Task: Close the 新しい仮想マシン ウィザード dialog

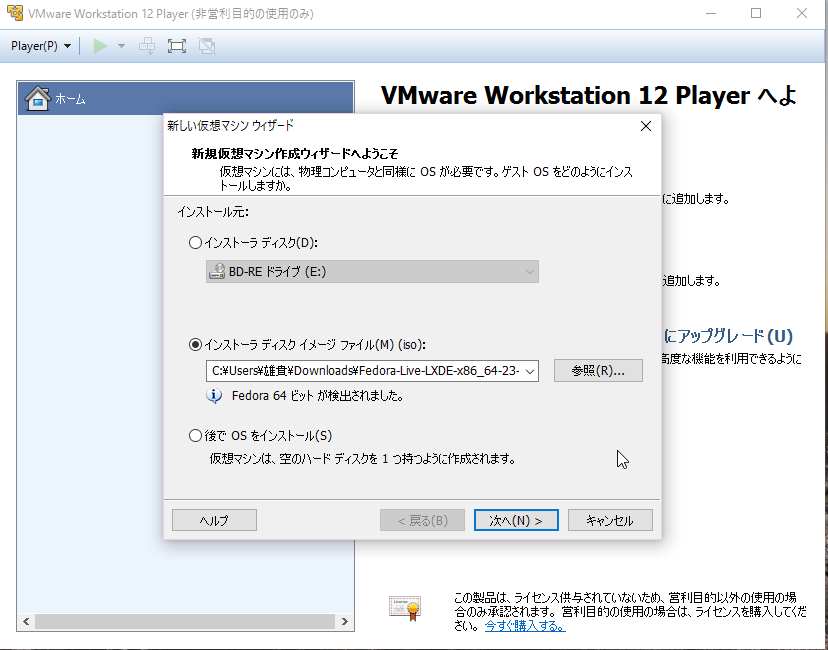Action: point(646,126)
